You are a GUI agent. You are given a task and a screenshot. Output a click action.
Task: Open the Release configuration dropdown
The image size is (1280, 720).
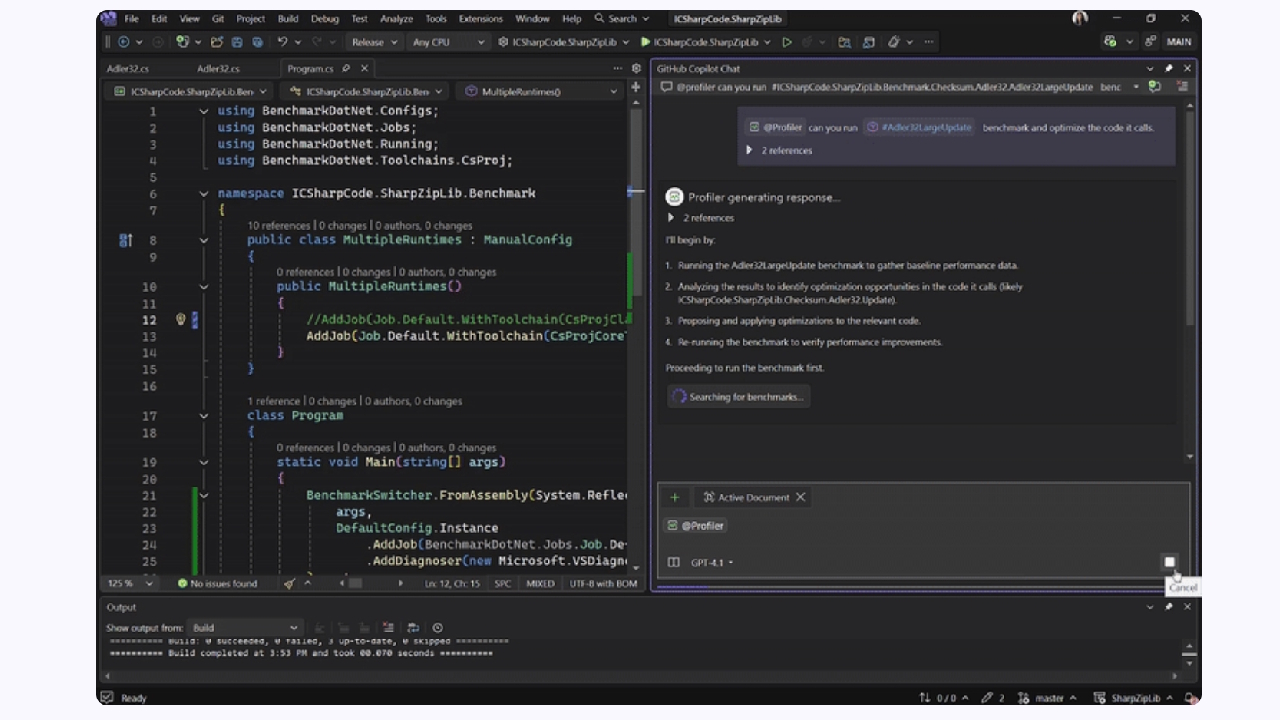[x=374, y=42]
